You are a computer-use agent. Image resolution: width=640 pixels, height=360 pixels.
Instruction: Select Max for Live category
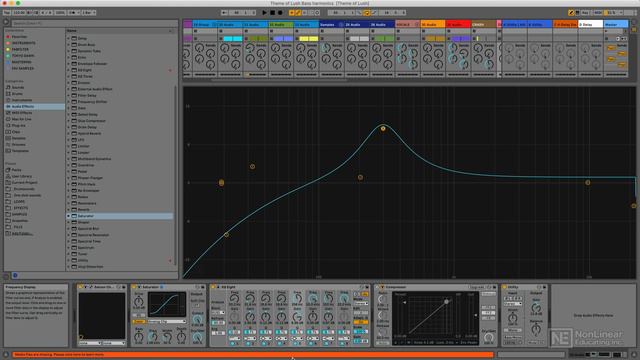(x=21, y=119)
